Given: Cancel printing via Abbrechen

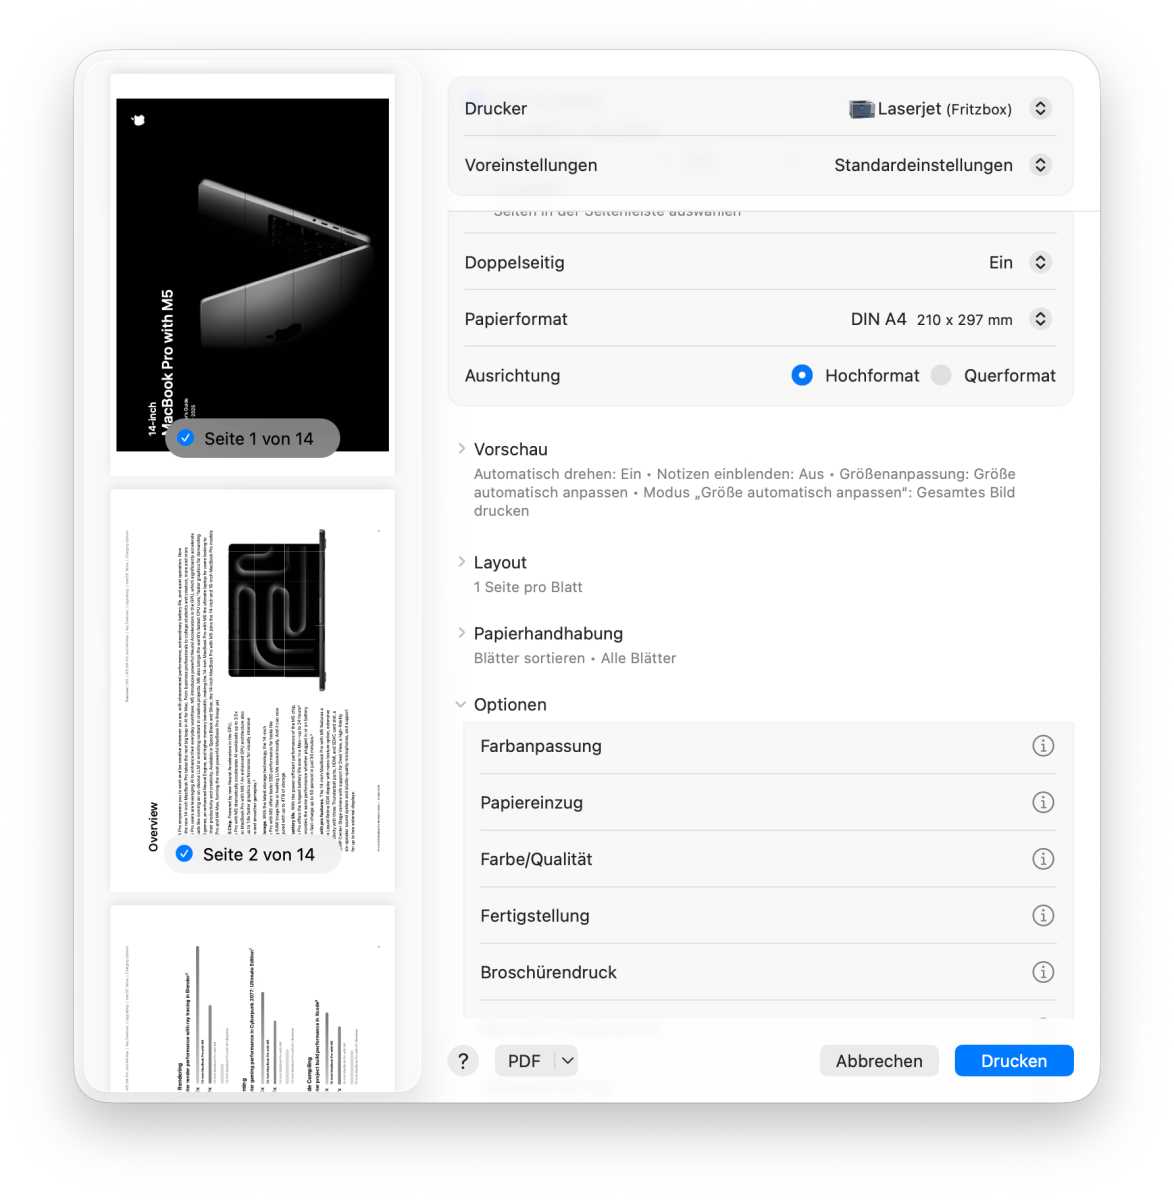Looking at the screenshot, I should 878,1060.
